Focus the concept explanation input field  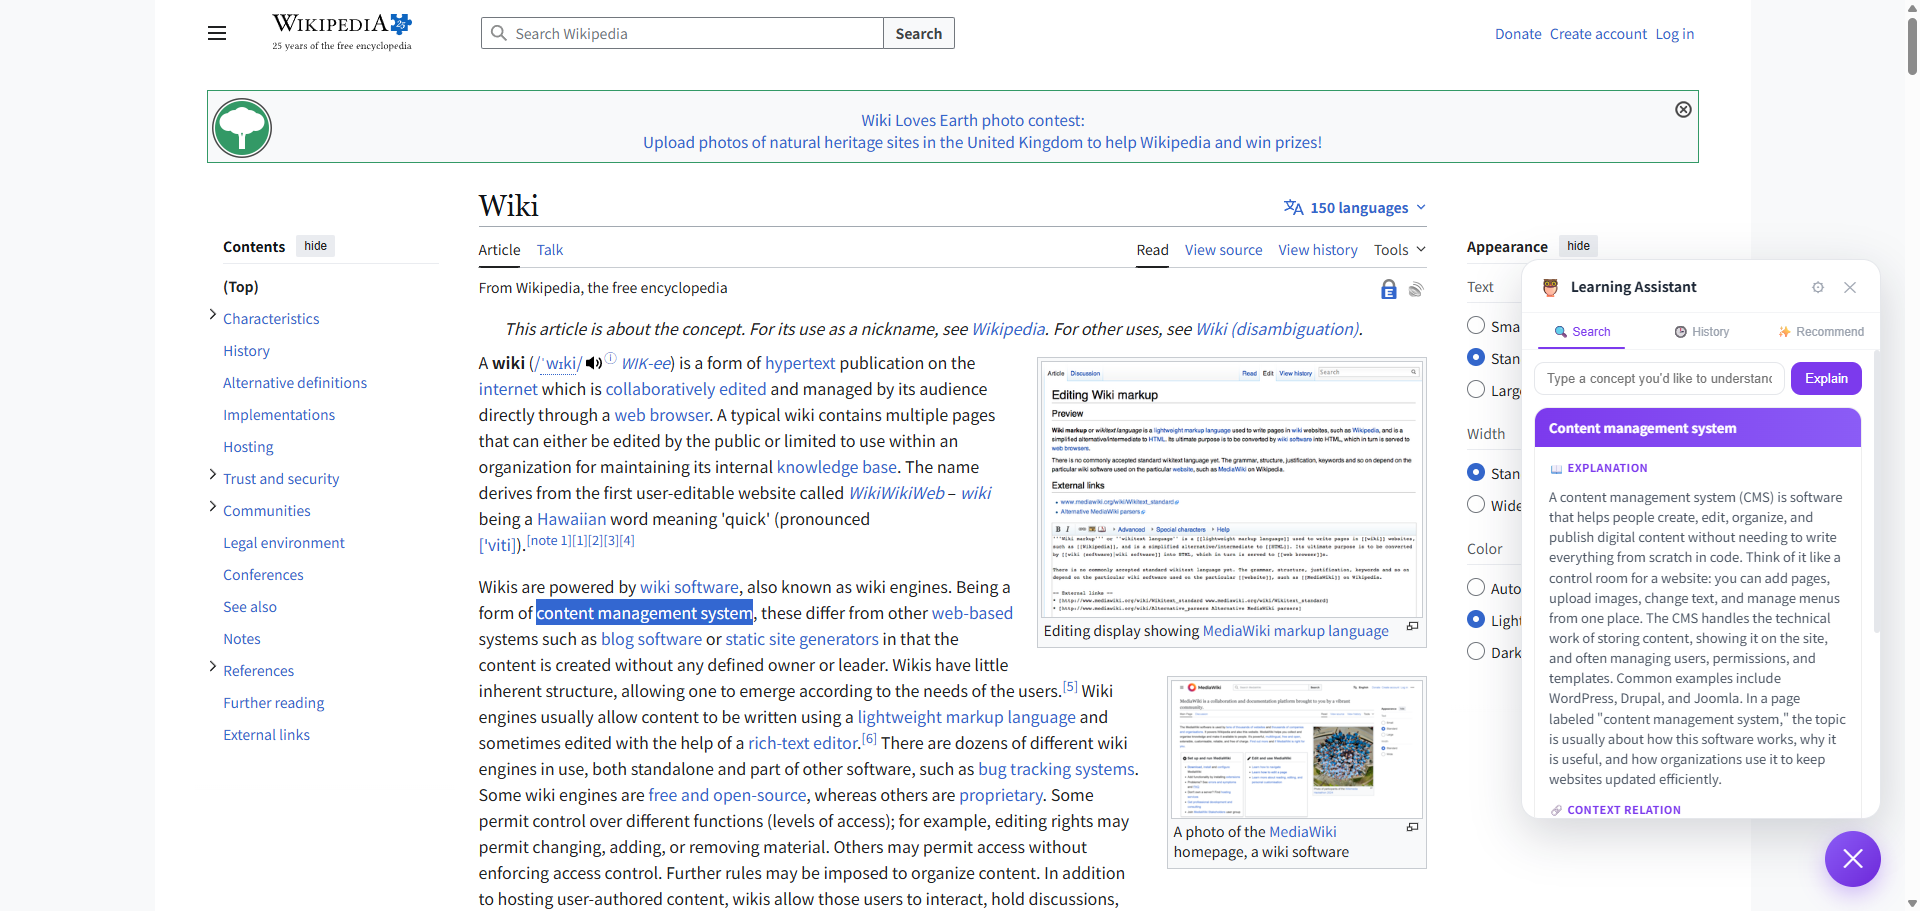tap(1659, 378)
